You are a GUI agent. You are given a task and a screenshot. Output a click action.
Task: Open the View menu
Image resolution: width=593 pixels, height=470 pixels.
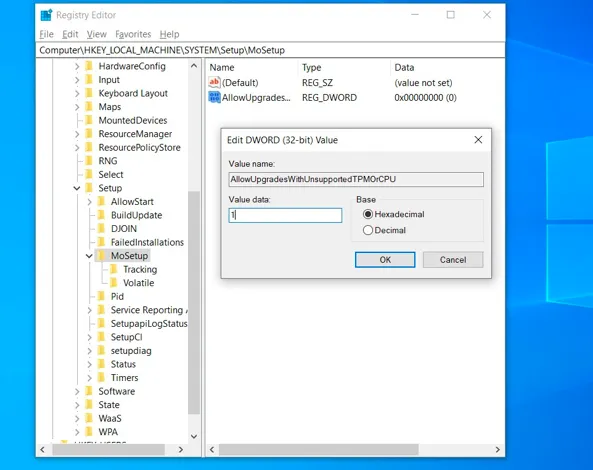[96, 34]
